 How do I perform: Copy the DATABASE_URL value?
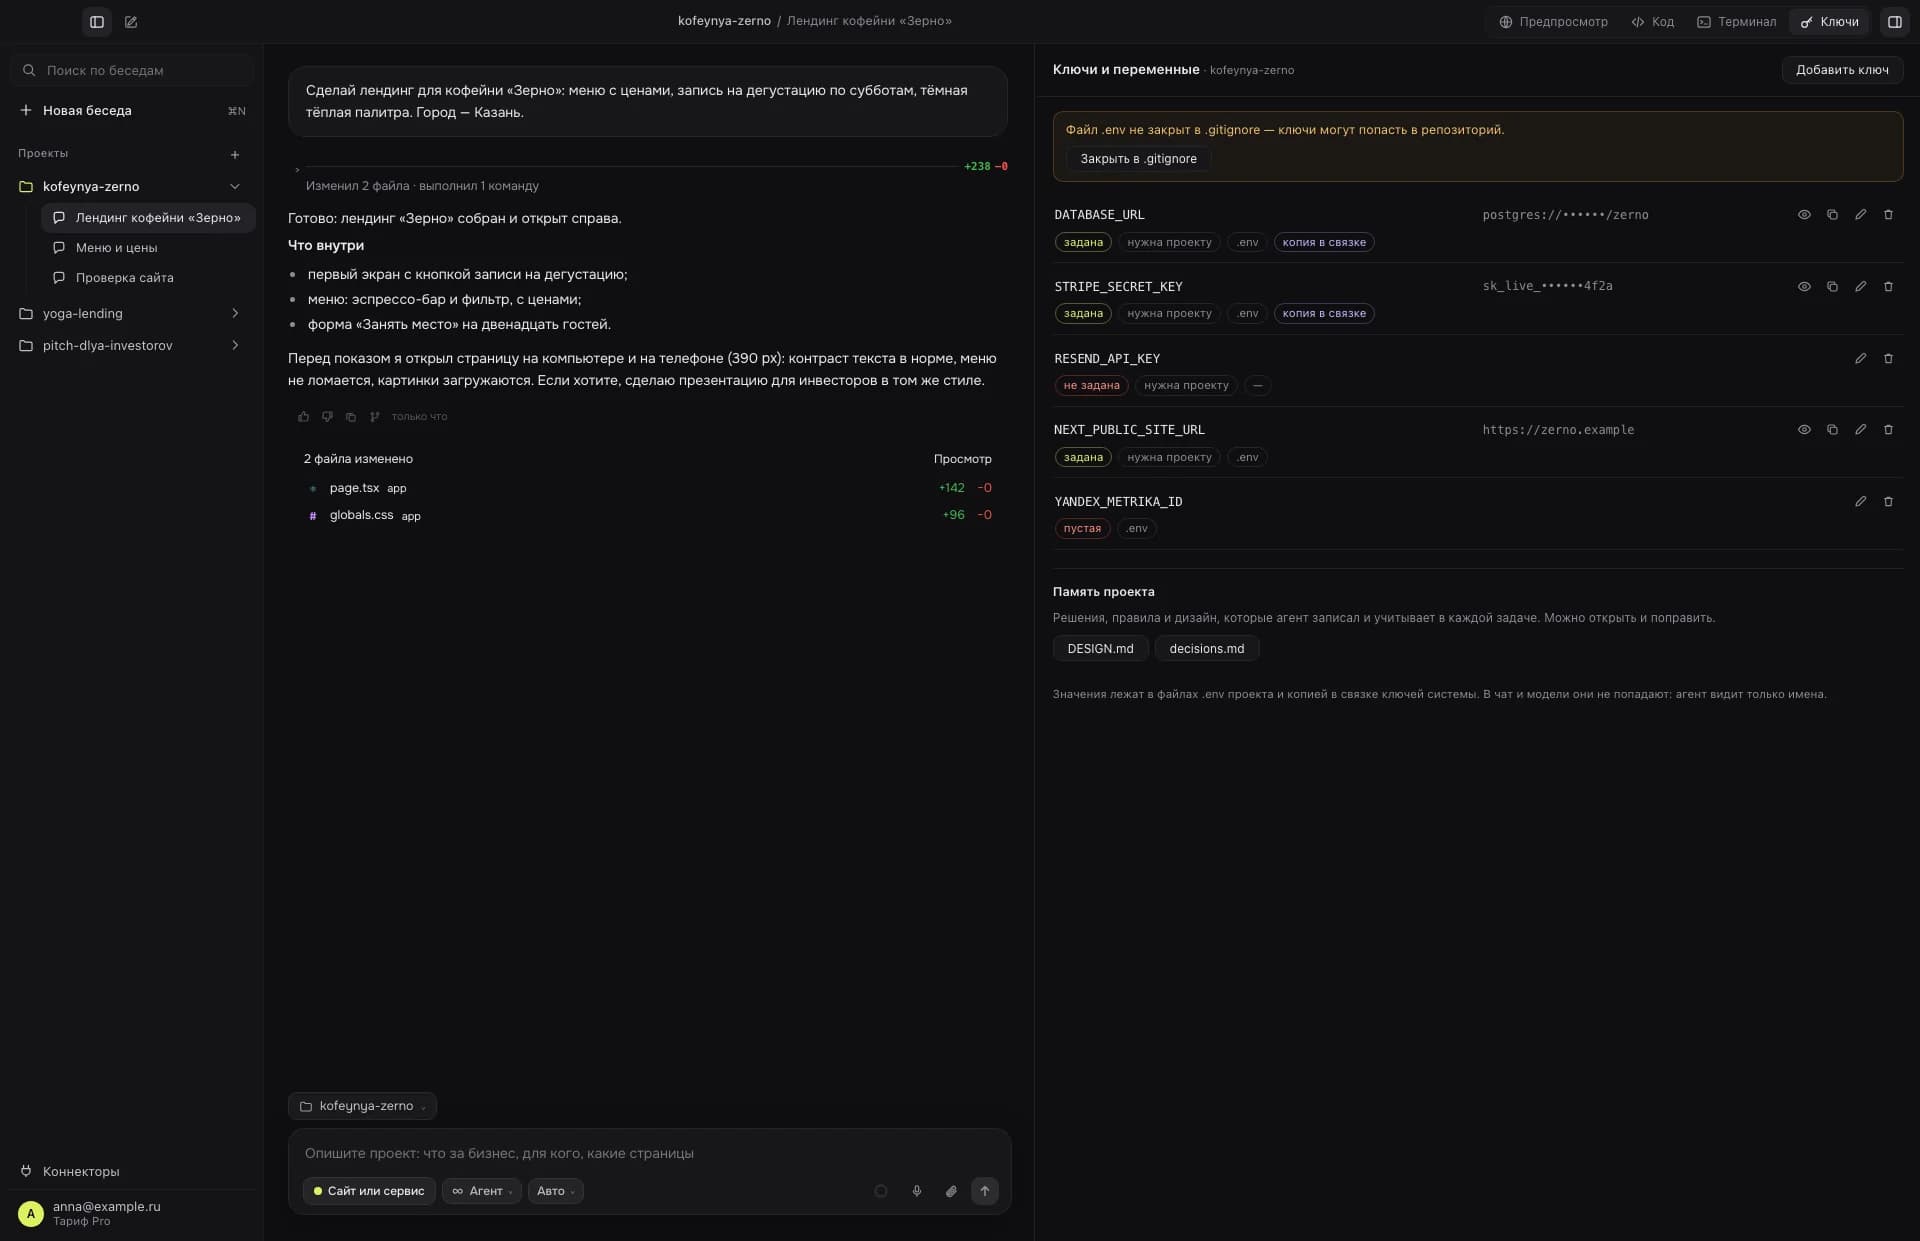[1832, 215]
